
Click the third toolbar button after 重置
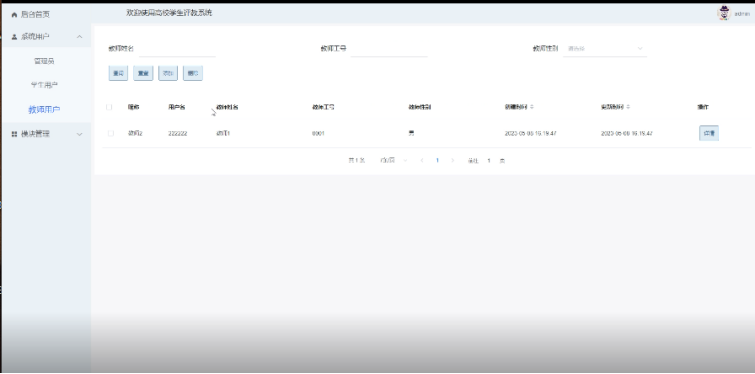(168, 73)
